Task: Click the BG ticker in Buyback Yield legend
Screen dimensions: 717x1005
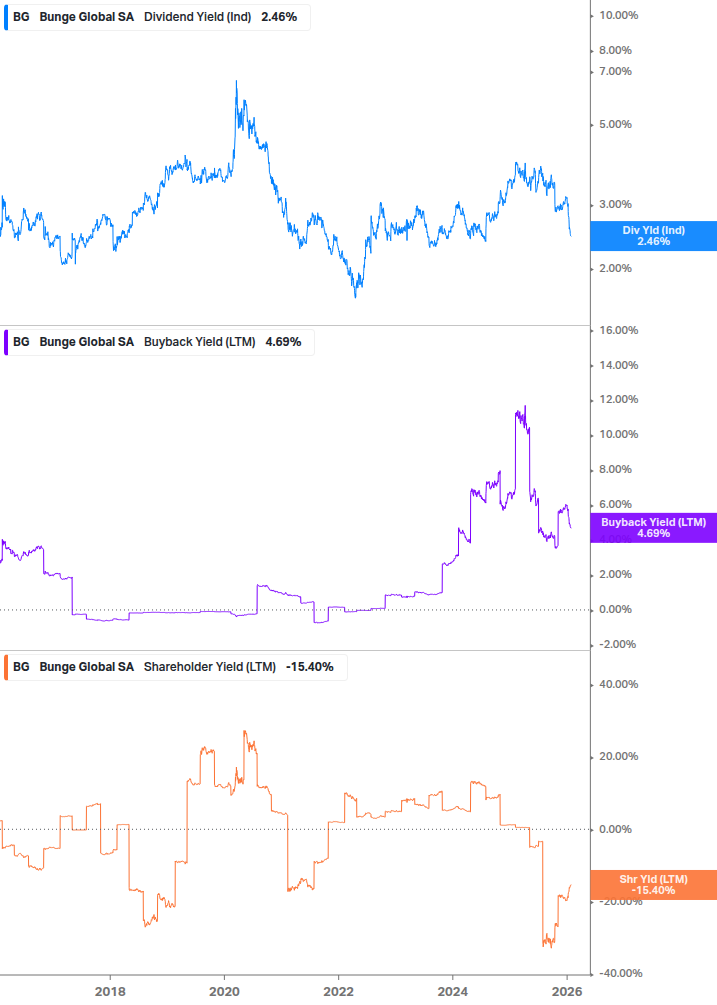Action: [x=21, y=342]
